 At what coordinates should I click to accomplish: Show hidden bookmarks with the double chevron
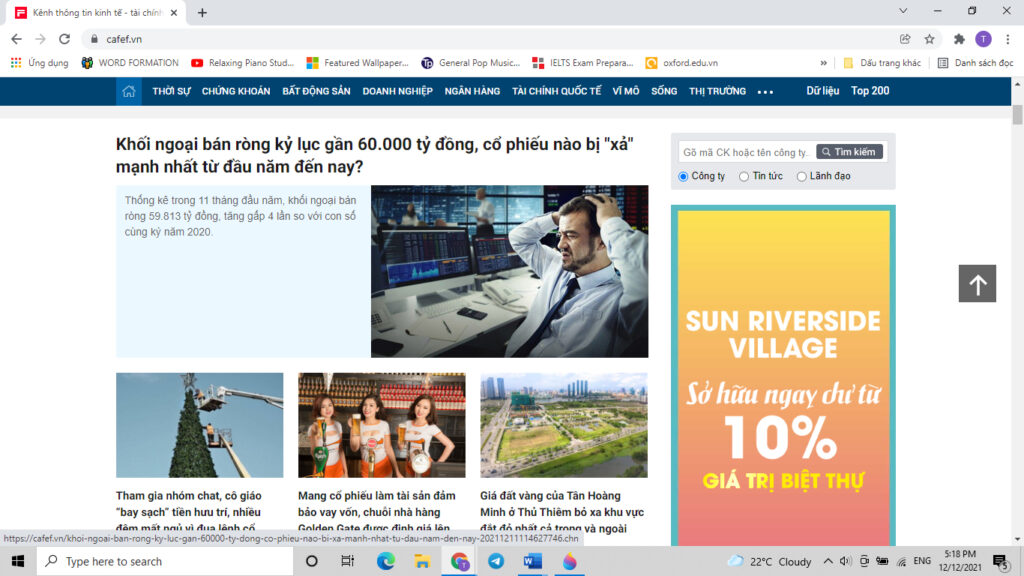point(823,63)
